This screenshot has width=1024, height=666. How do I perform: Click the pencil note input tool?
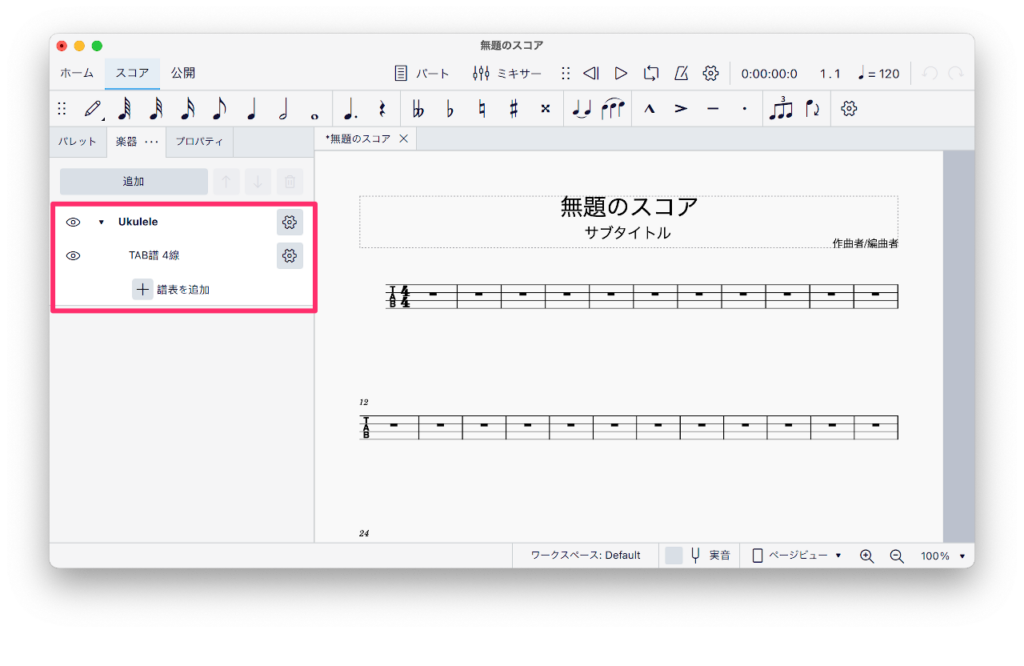[93, 109]
